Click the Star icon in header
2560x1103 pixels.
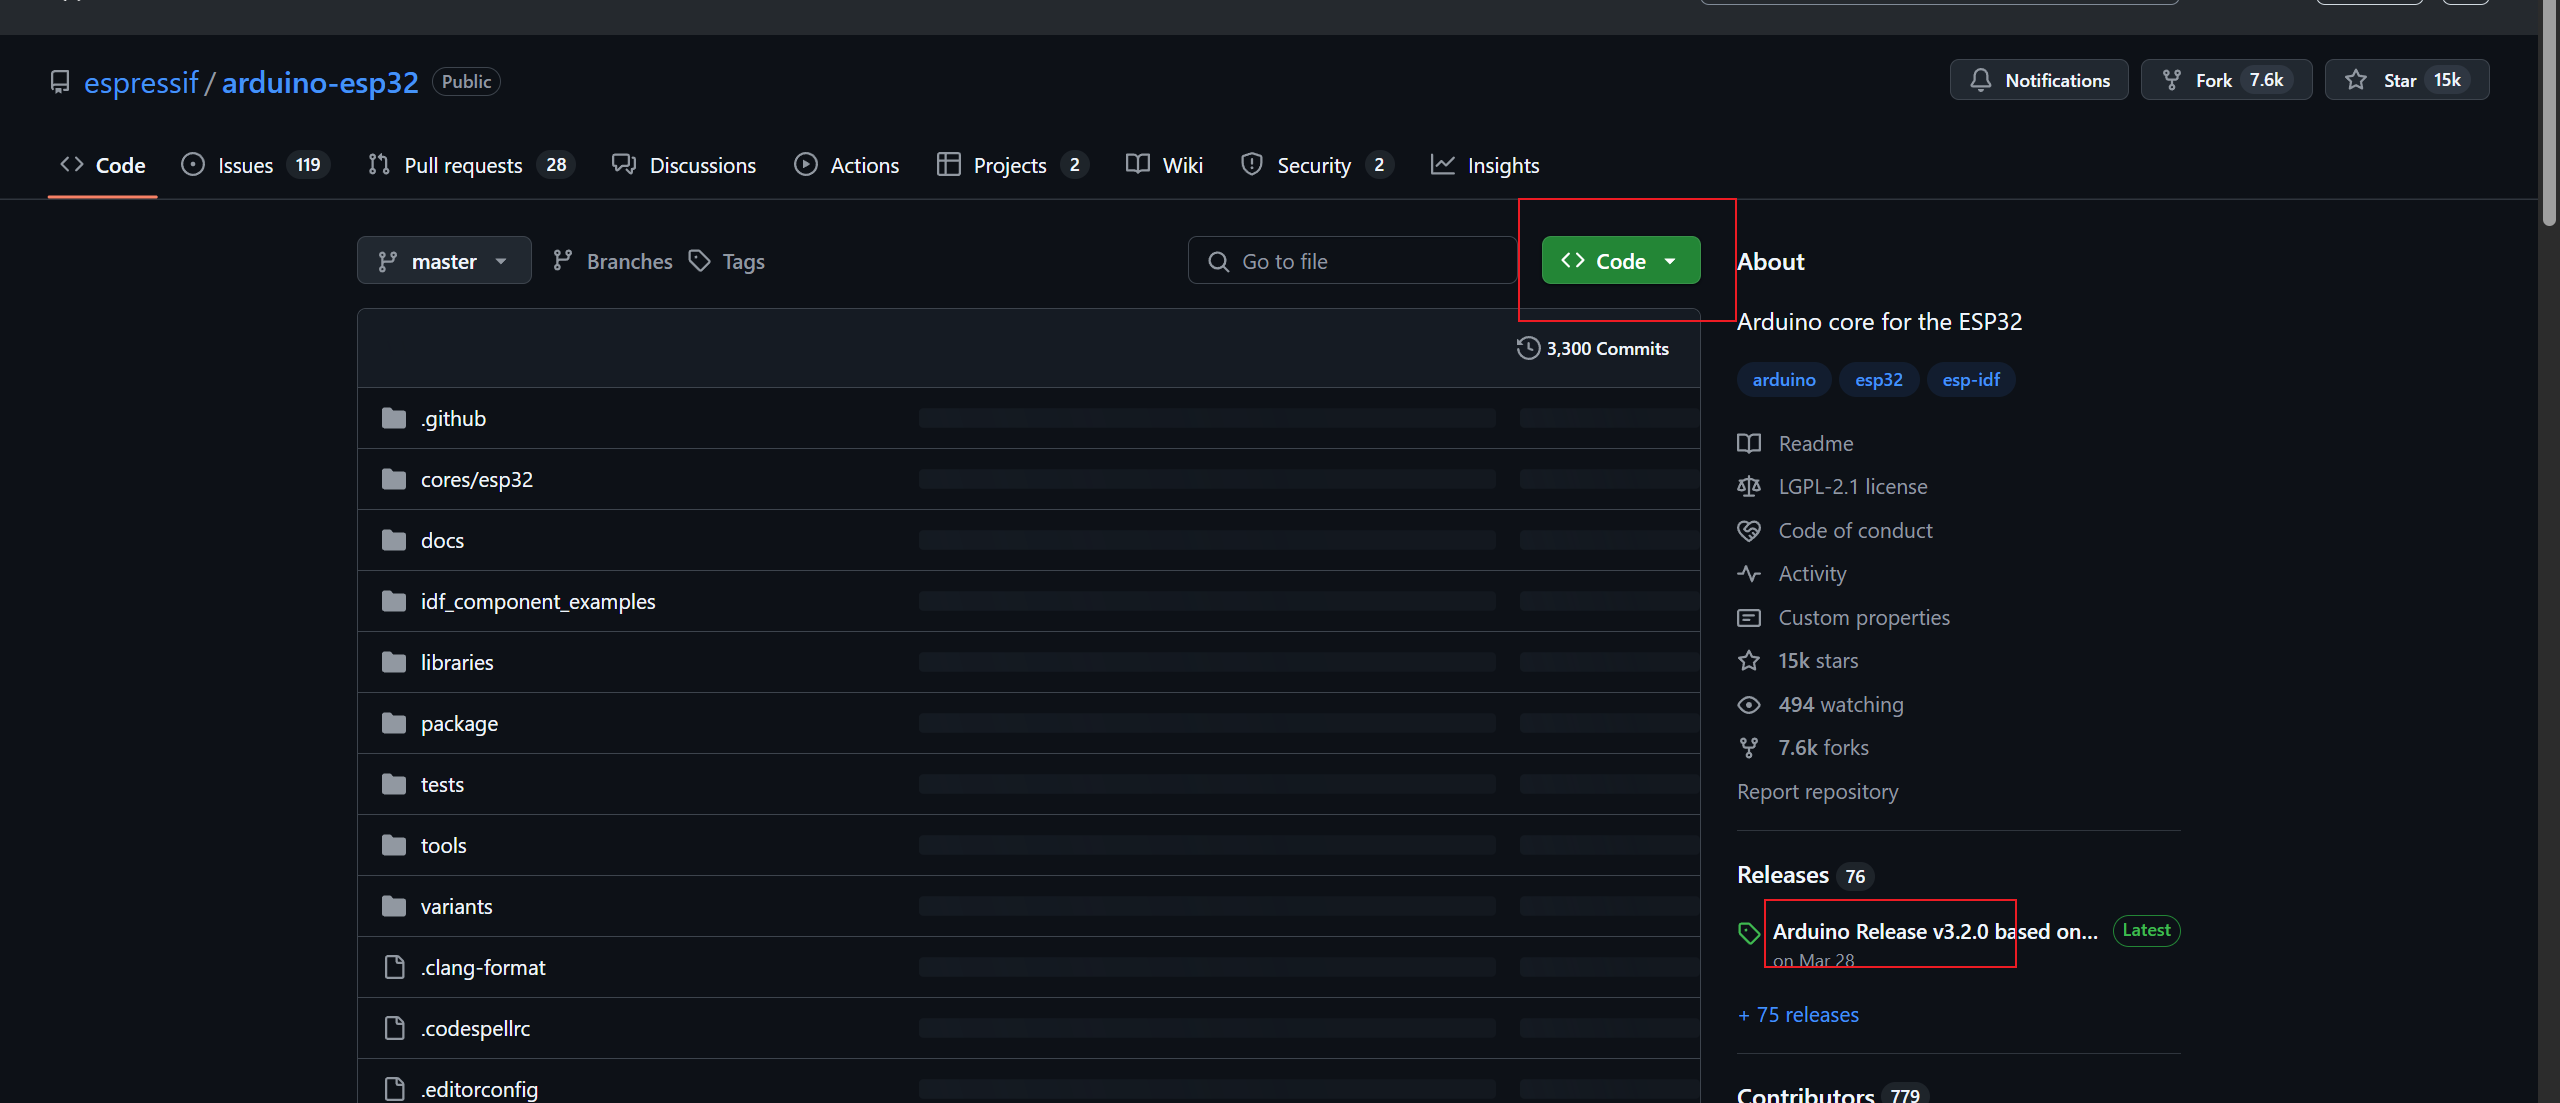tap(2356, 80)
